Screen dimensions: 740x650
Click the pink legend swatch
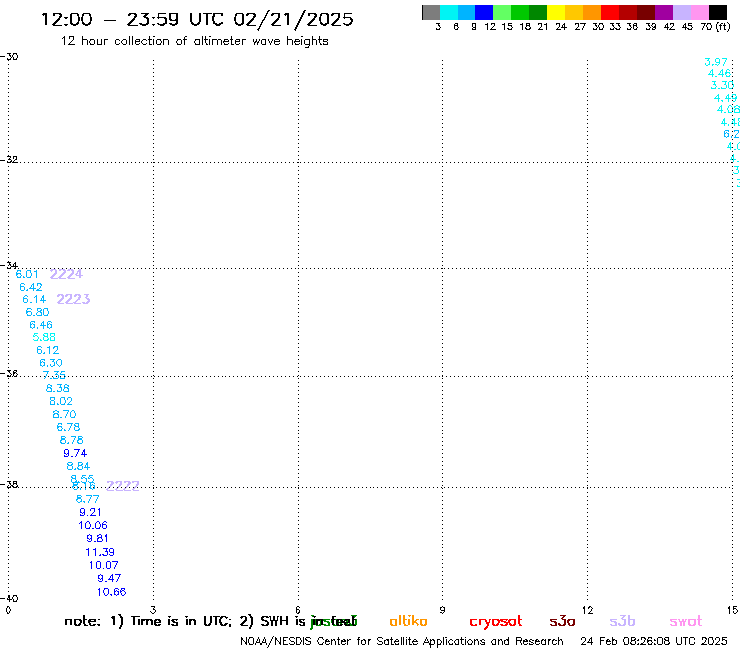tap(700, 12)
